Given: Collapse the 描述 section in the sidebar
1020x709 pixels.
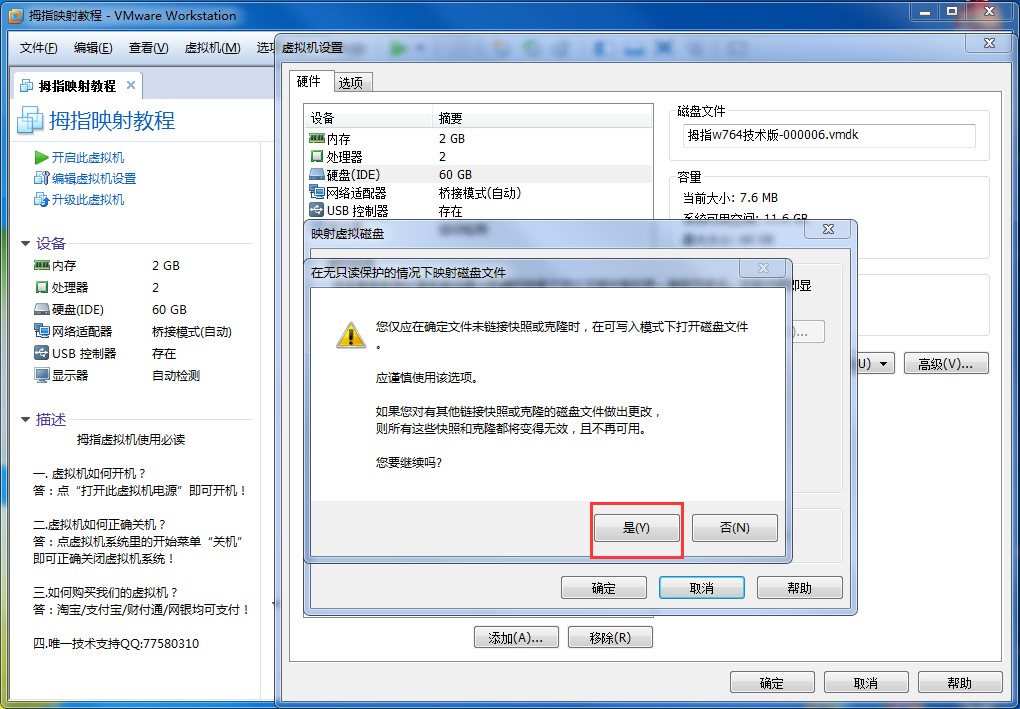Looking at the screenshot, I should click(x=25, y=420).
